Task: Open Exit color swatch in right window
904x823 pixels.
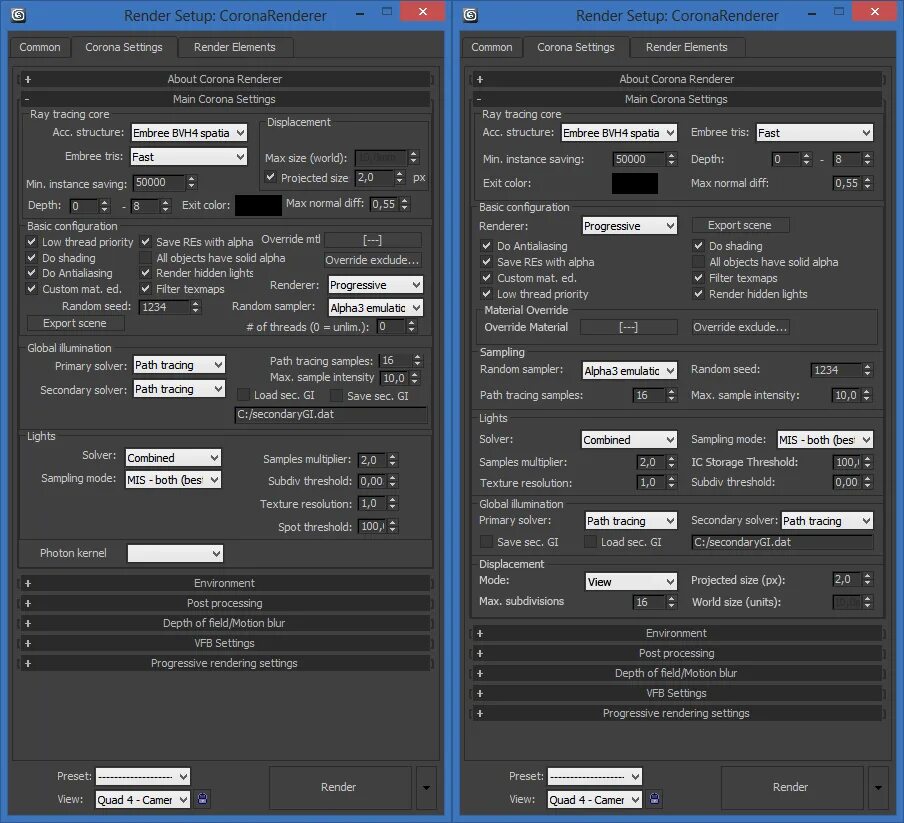Action: [x=635, y=183]
